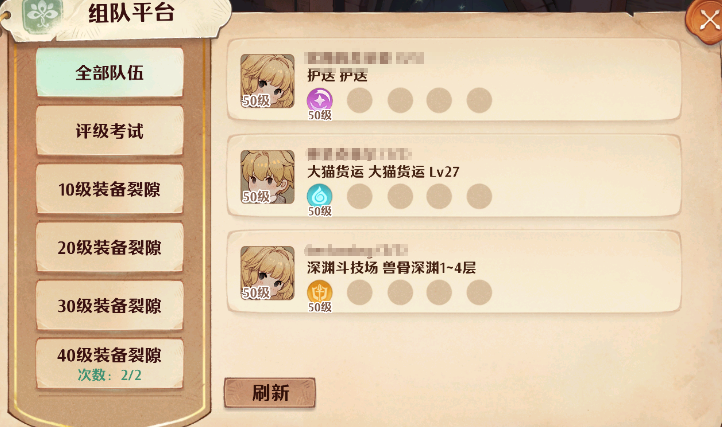Open the 护送 team leader avatar

(267, 81)
